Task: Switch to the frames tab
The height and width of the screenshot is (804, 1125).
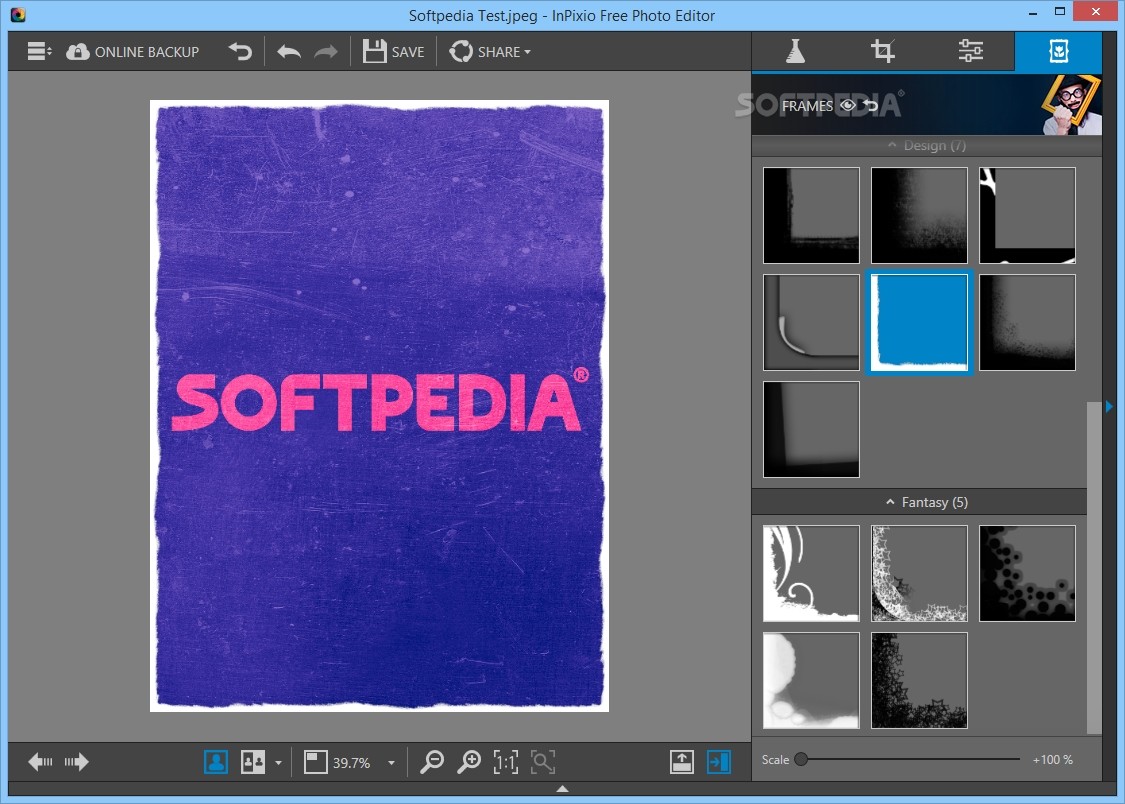Action: [x=1059, y=51]
